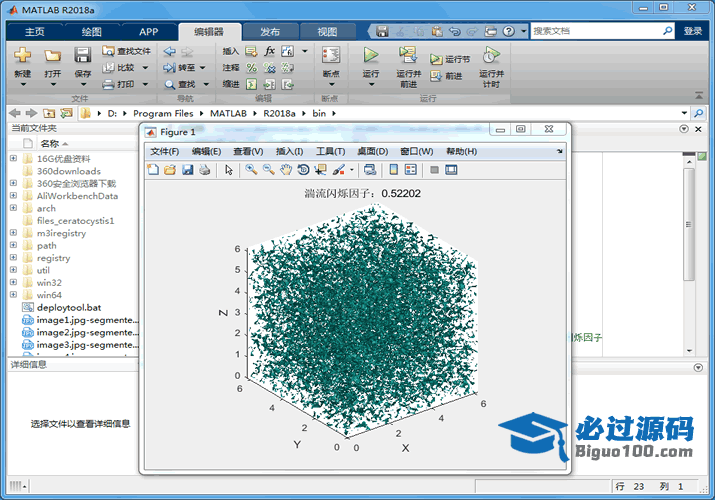Open Figure 1 Insert (插入) menu
The image size is (715, 500).
tap(290, 151)
